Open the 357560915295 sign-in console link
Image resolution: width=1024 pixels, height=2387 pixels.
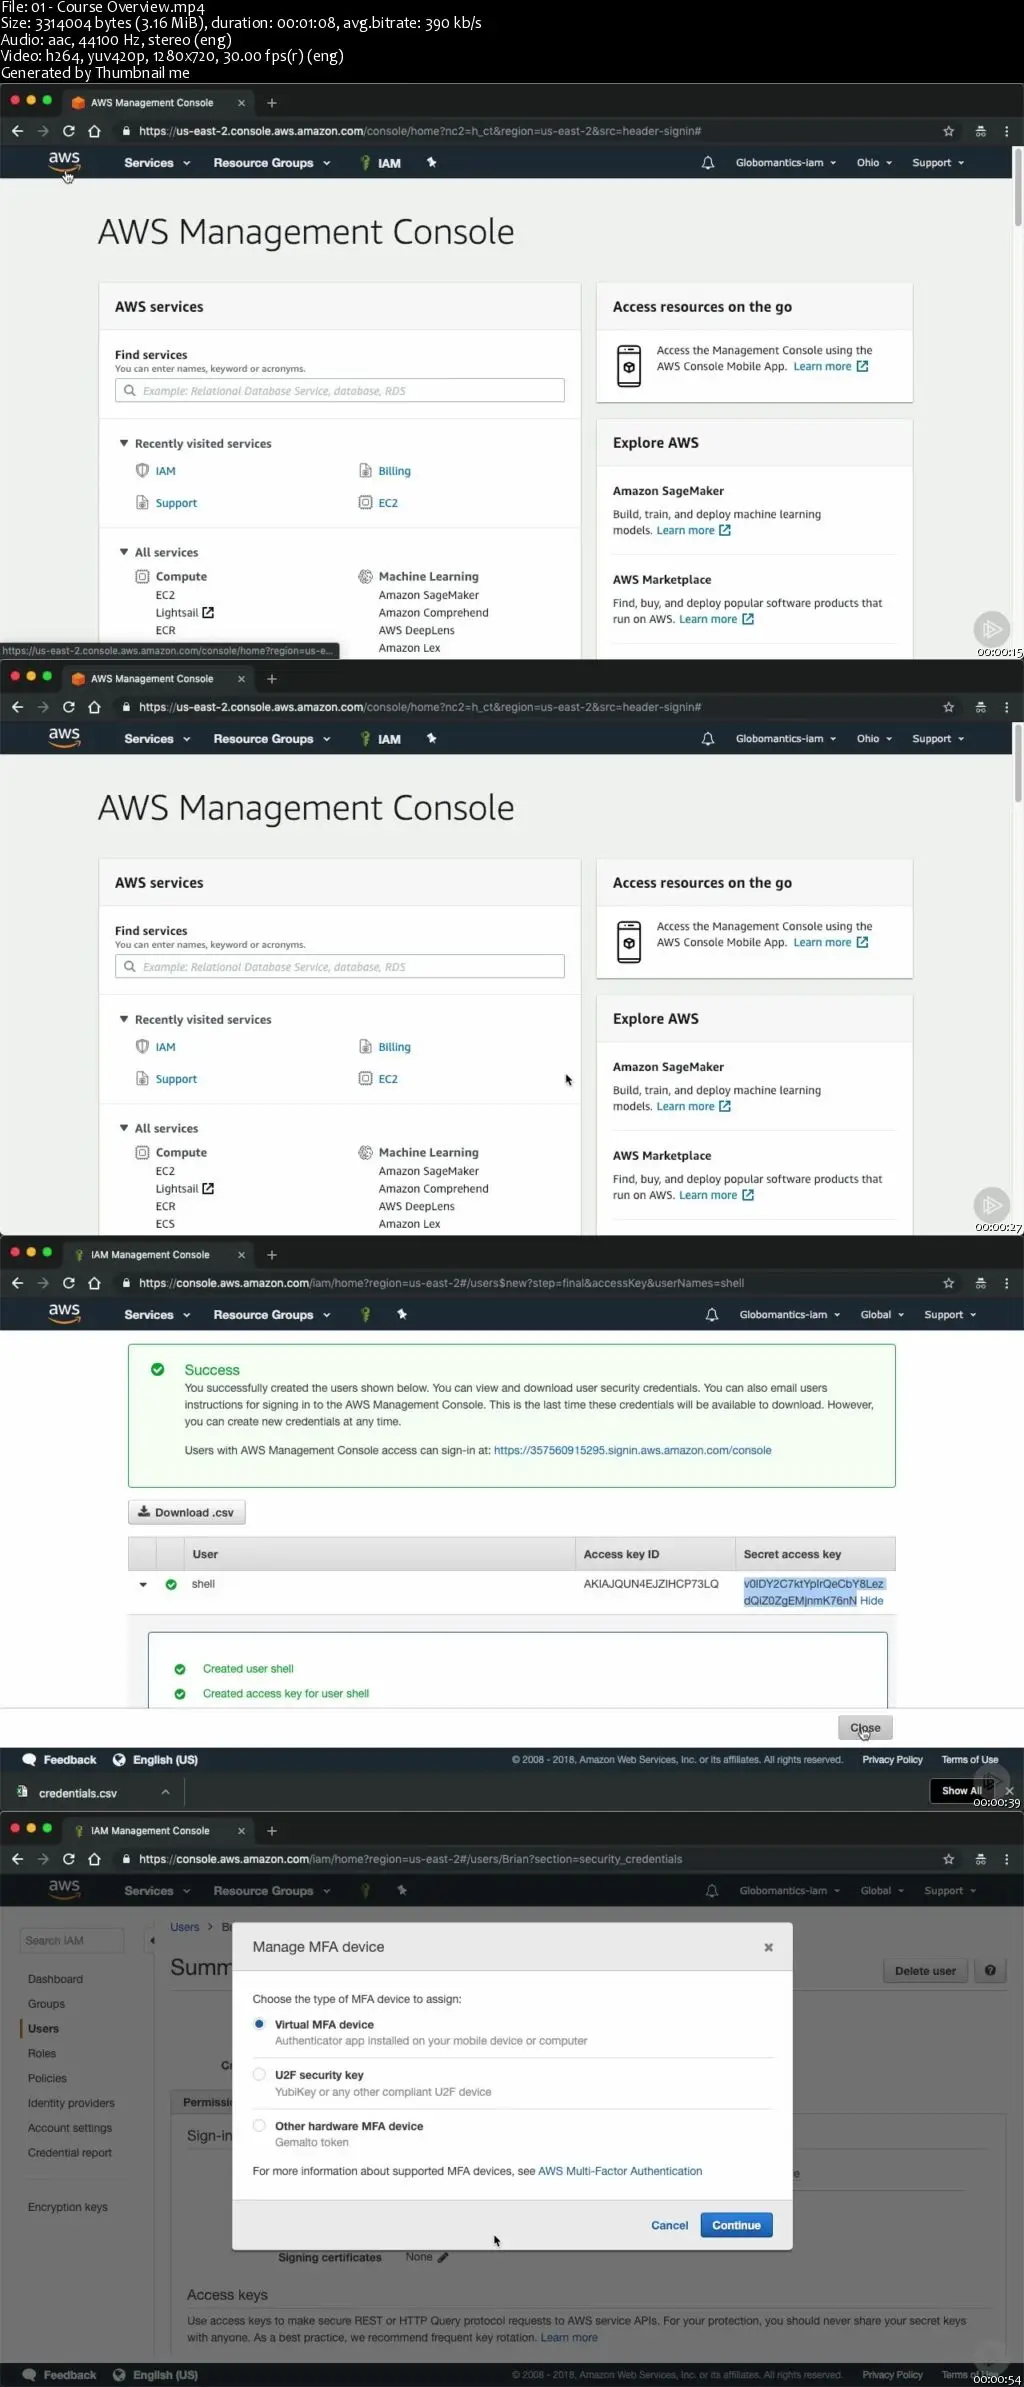click(632, 1450)
